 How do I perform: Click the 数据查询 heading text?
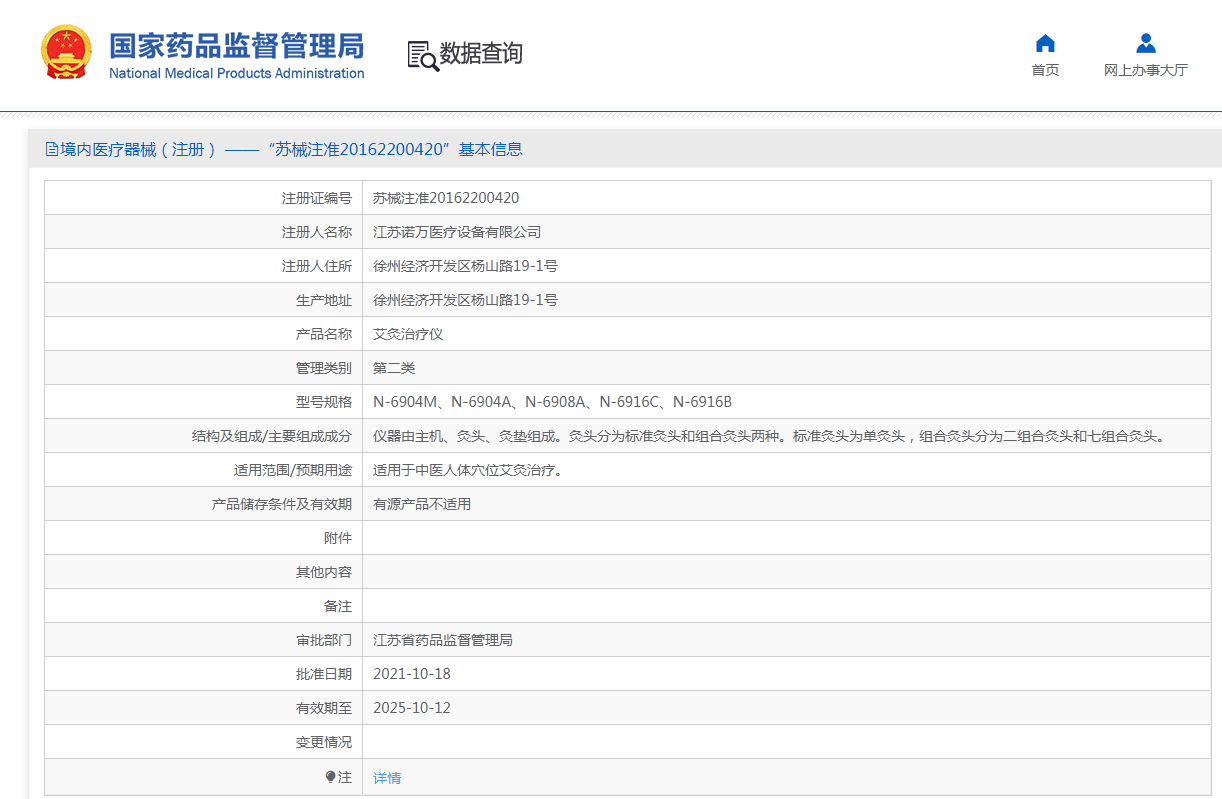coord(481,53)
